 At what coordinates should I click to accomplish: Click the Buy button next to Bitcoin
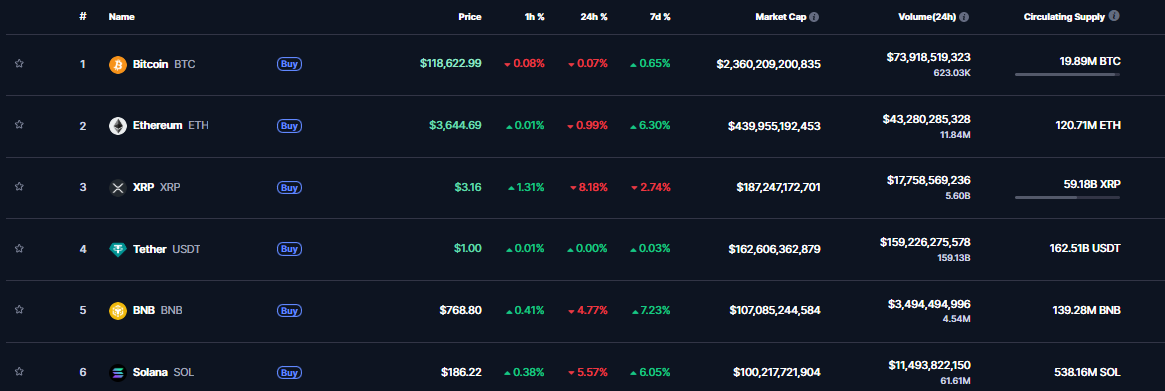(289, 65)
